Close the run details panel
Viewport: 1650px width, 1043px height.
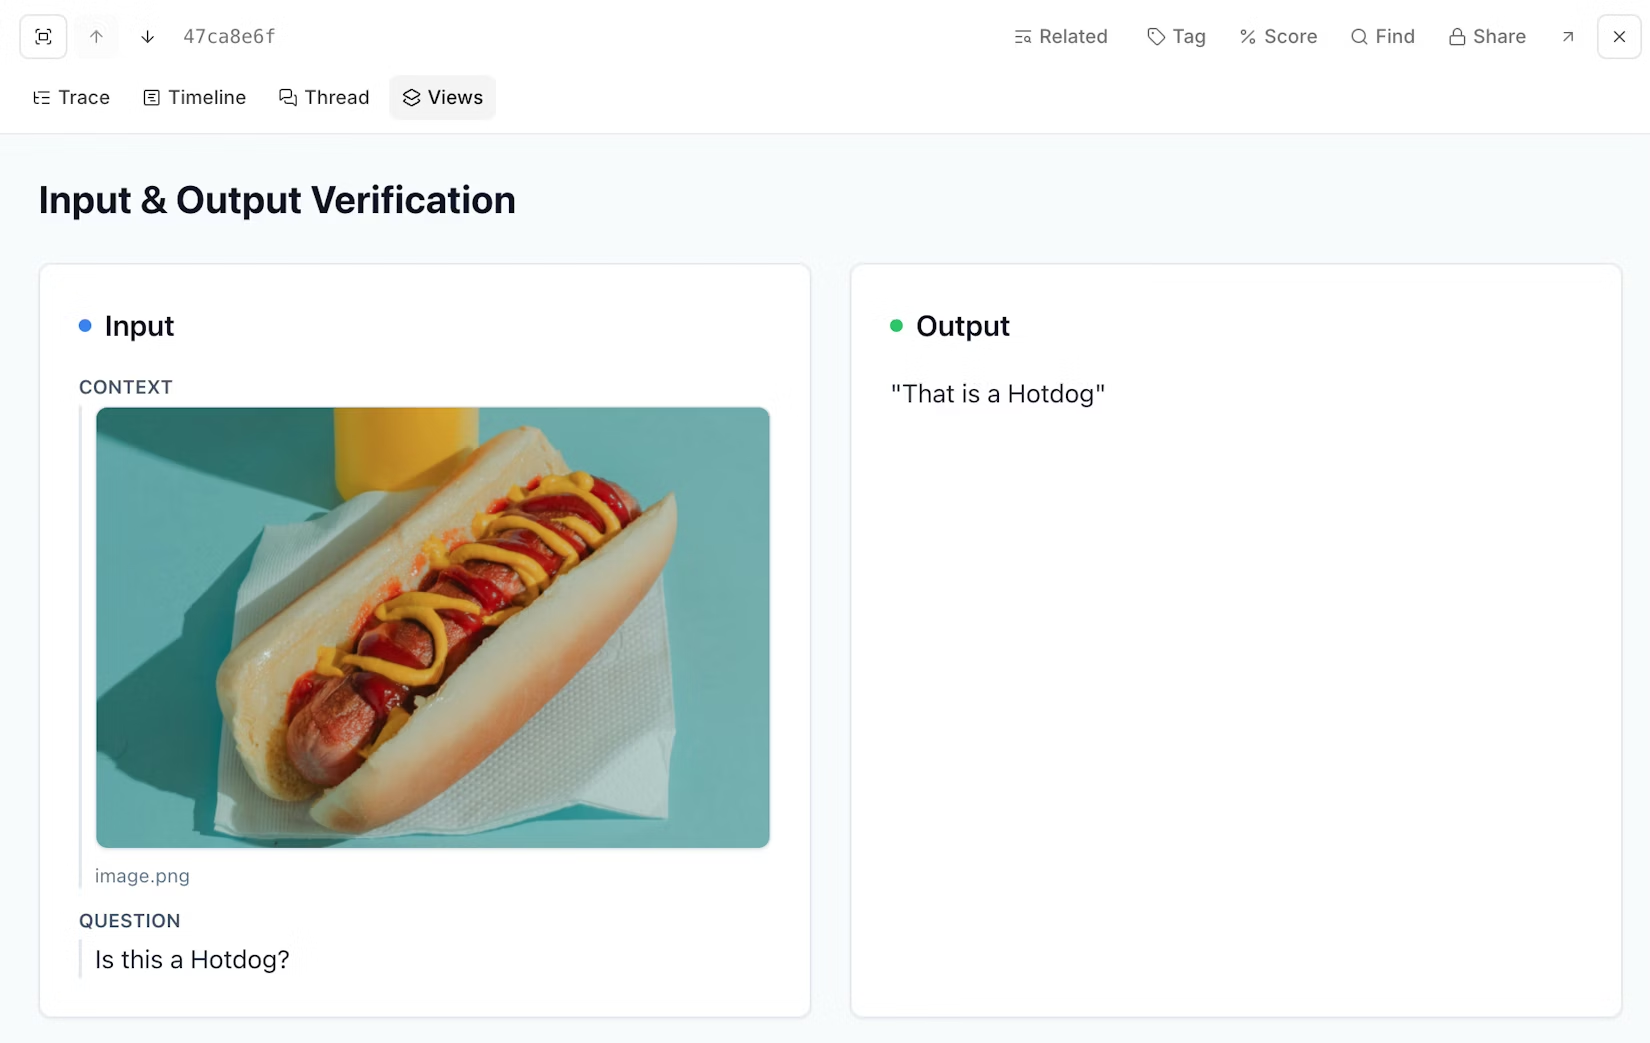pyautogui.click(x=1618, y=36)
